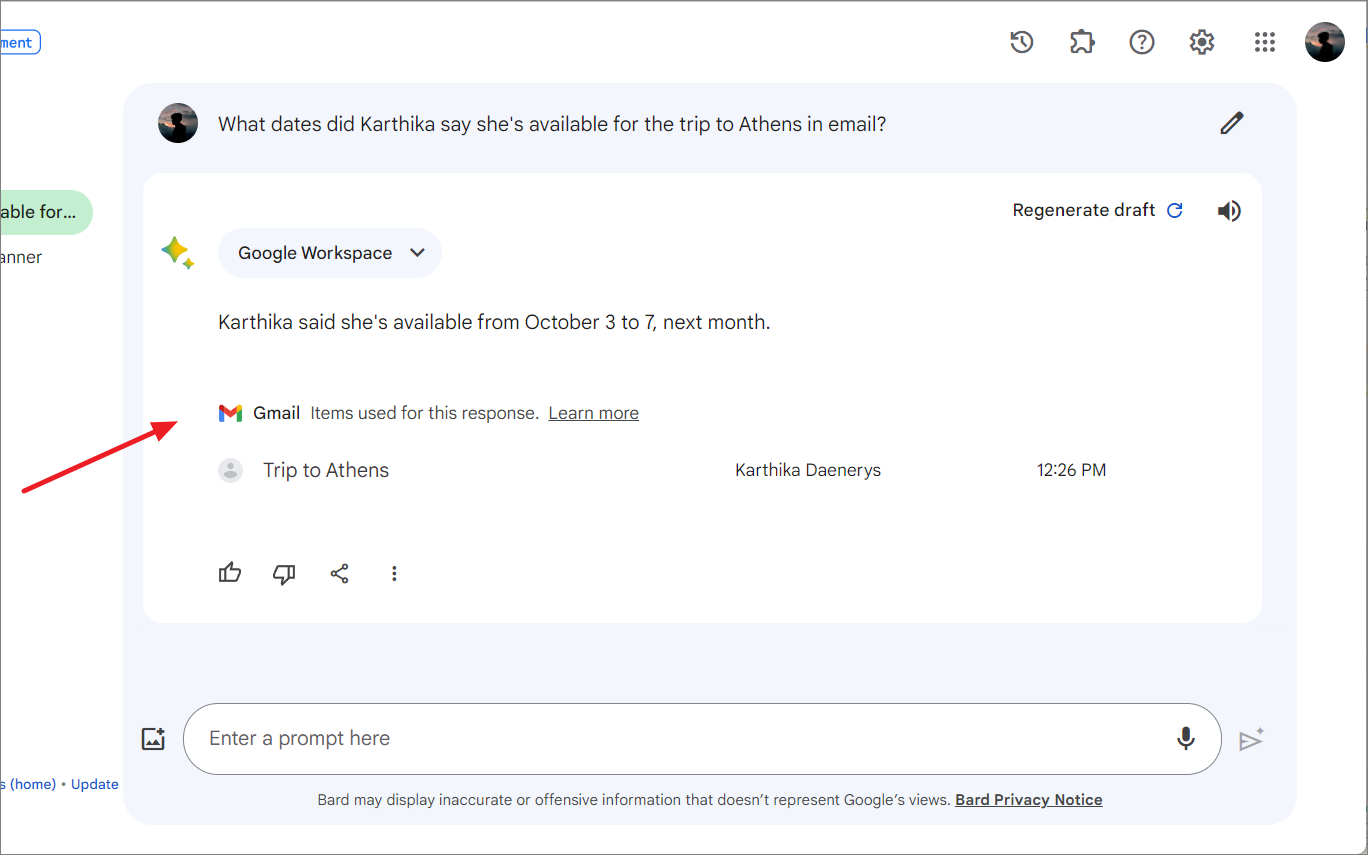Click the response text about October 3 to 7
The height and width of the screenshot is (855, 1368).
(x=494, y=322)
